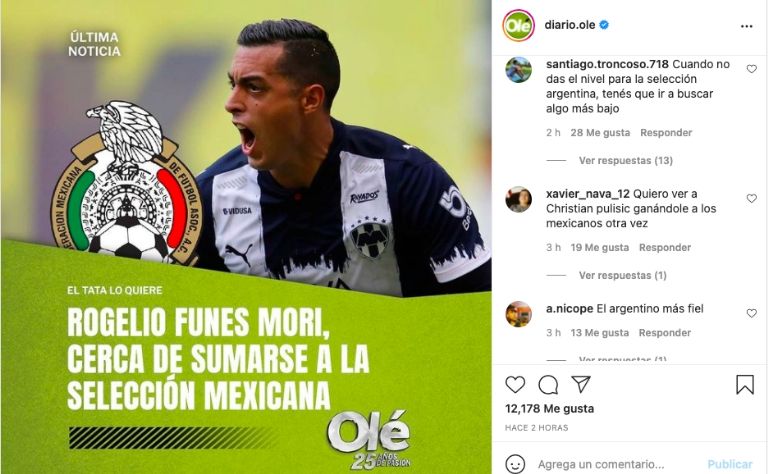Expand Ver respuestas (13)
Viewport: 768px width, 474px height.
click(625, 161)
